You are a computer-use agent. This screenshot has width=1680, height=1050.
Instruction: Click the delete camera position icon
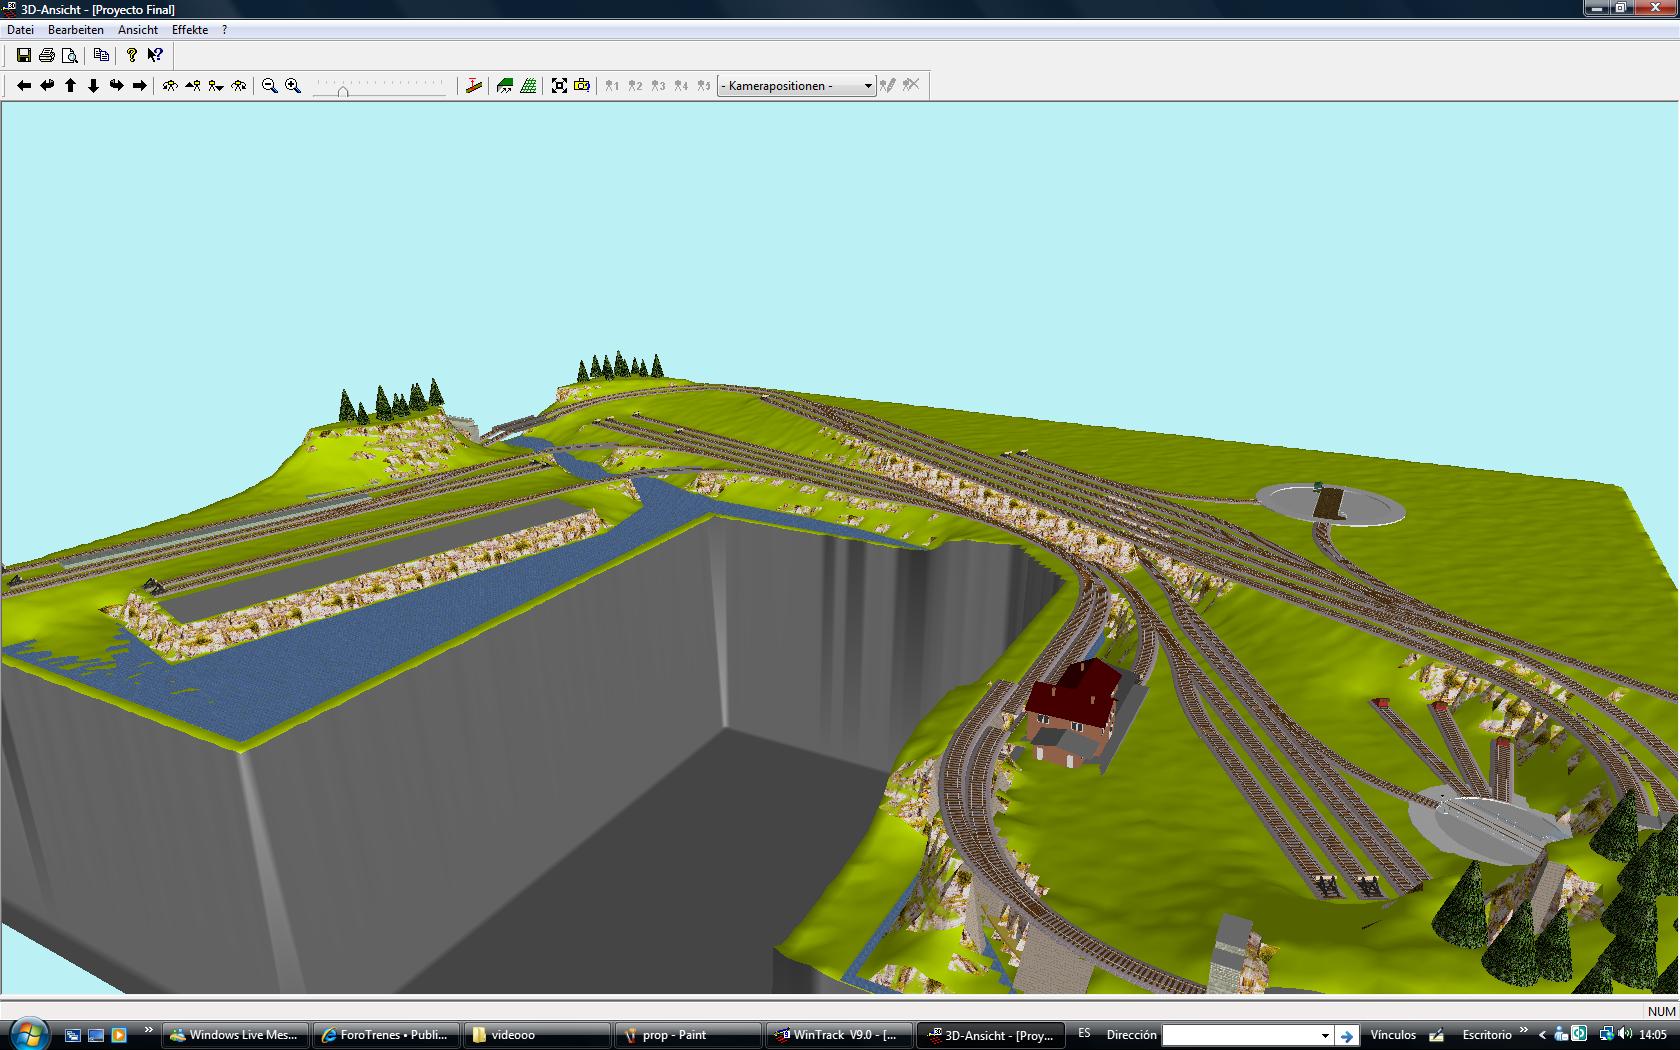tap(911, 86)
